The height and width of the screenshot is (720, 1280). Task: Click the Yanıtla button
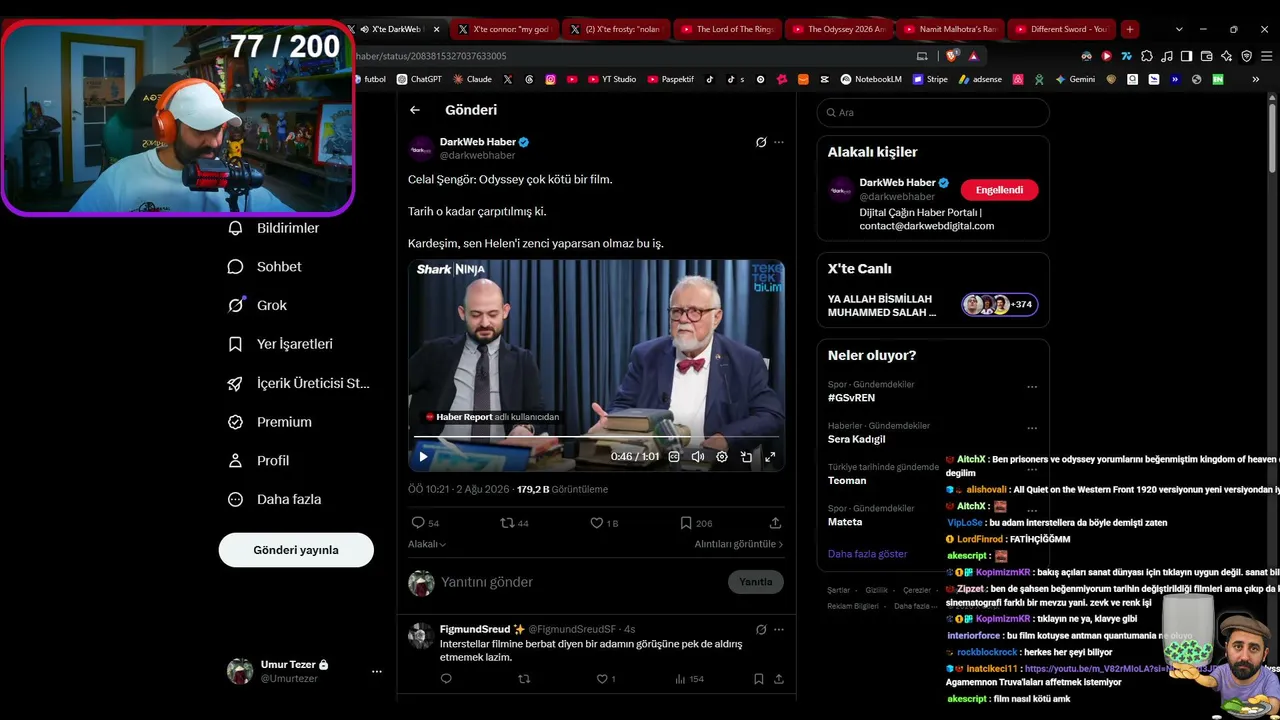(x=756, y=582)
